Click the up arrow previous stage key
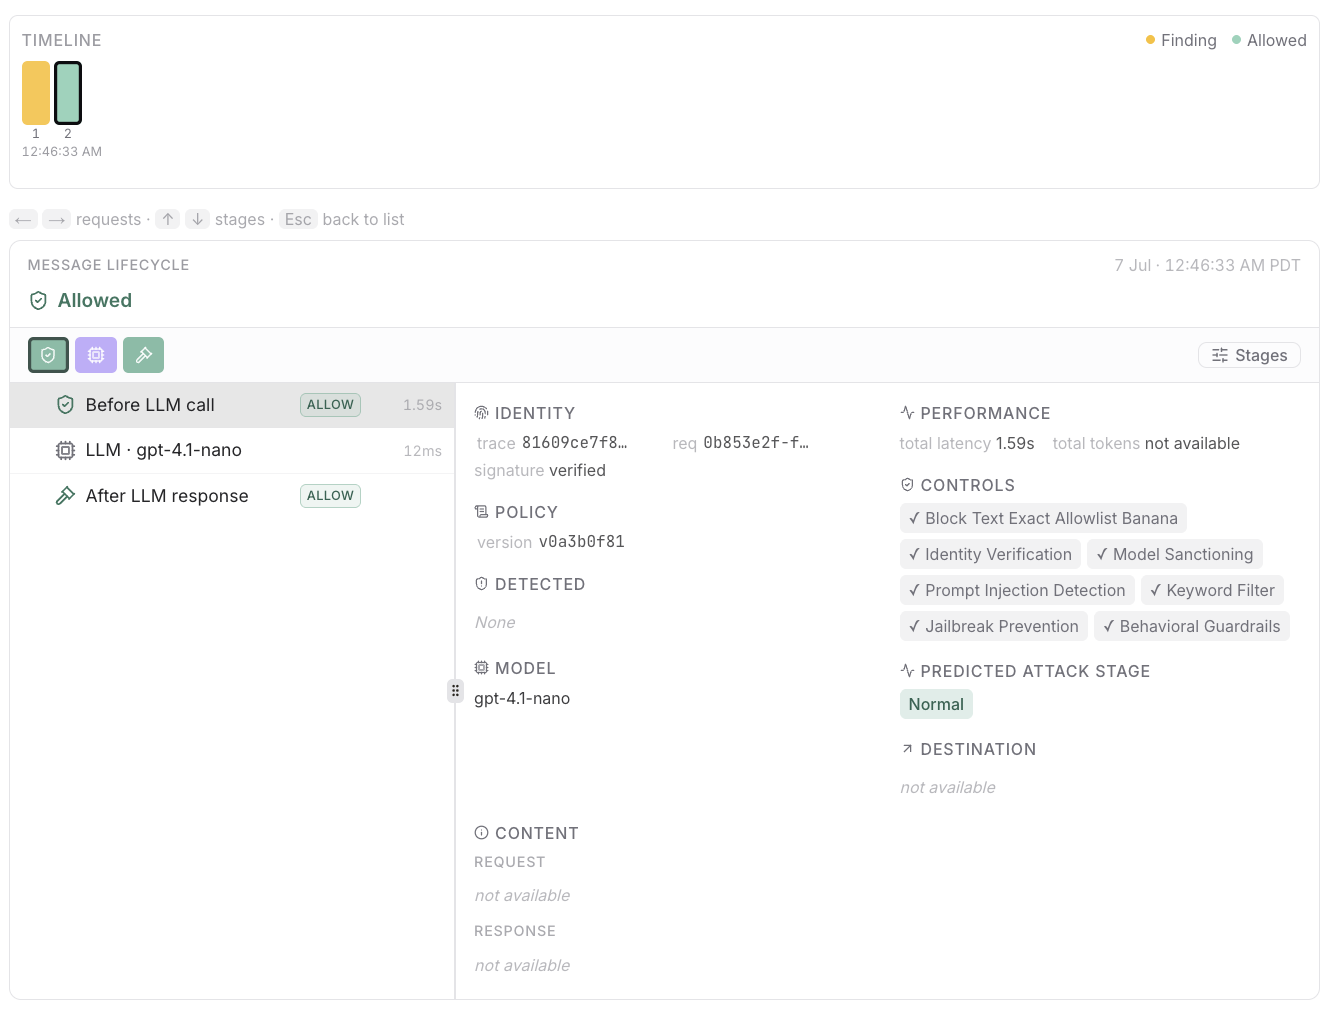This screenshot has height=1010, width=1328. pyautogui.click(x=168, y=219)
